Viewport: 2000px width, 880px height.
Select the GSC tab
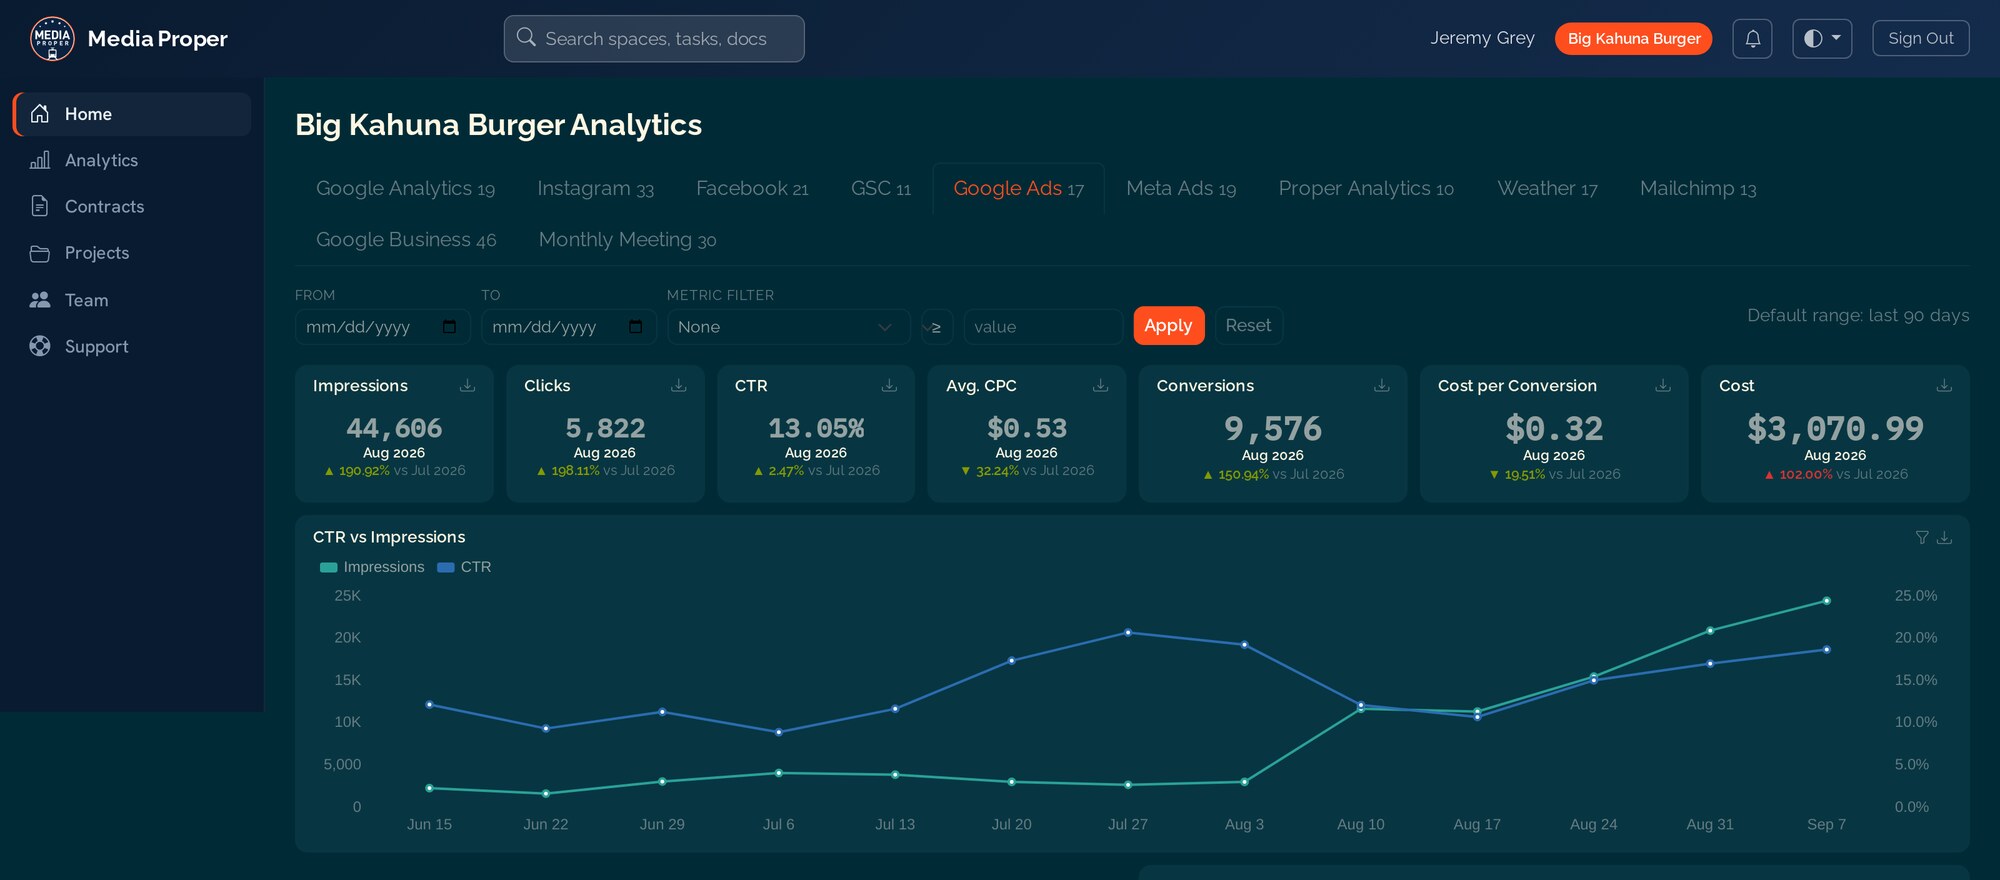click(x=881, y=189)
